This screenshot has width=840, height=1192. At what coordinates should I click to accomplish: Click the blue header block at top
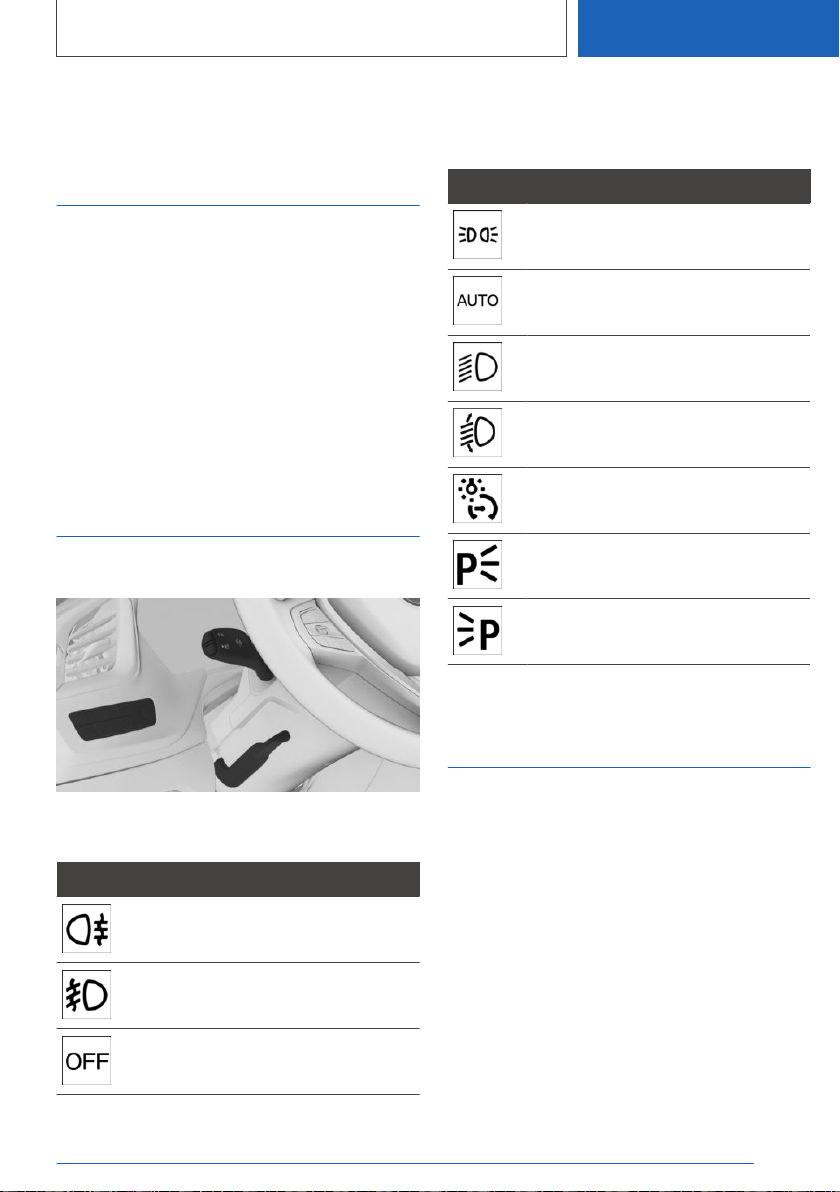(708, 28)
